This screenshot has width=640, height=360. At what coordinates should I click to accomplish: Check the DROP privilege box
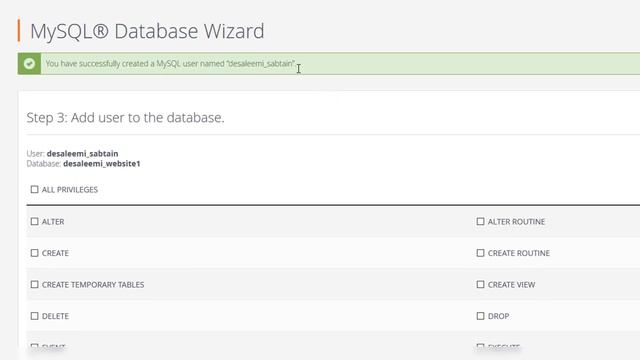(x=480, y=316)
